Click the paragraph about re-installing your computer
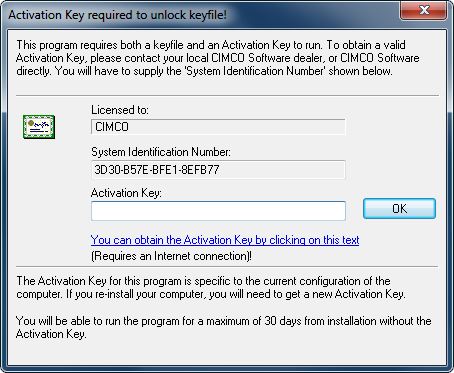 tap(211, 287)
